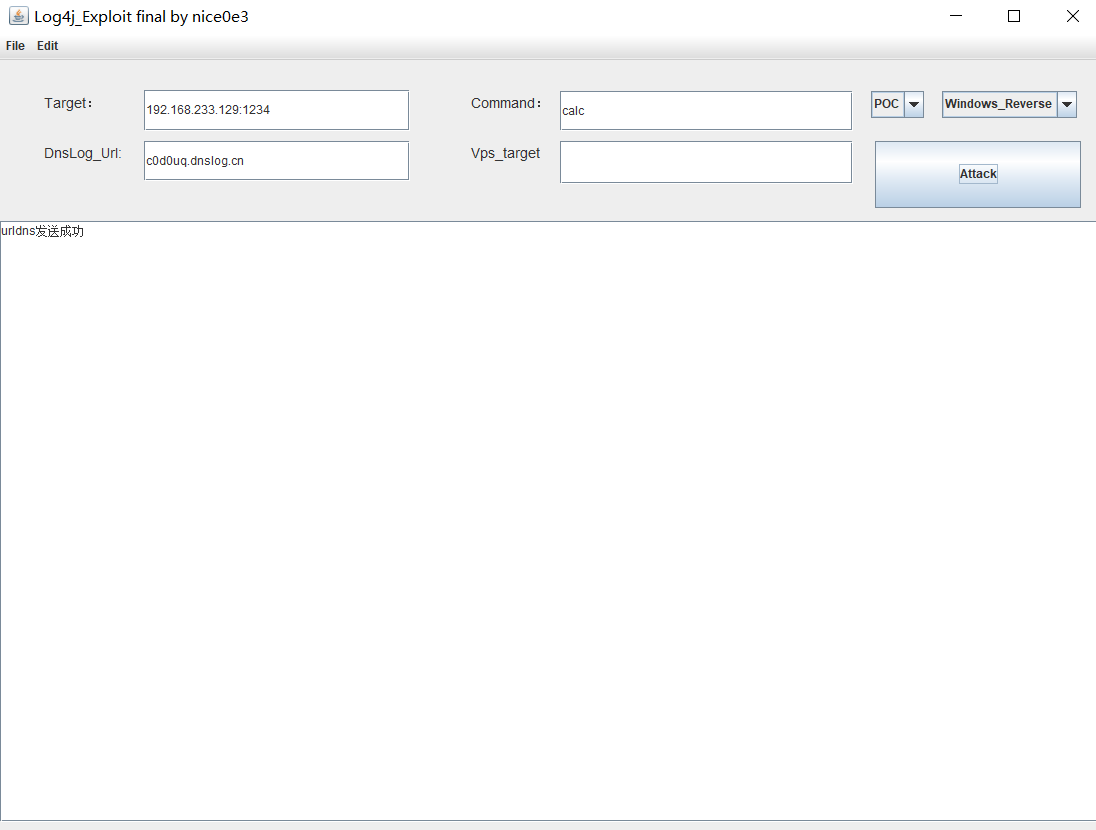
Task: Click the Vps_target label
Action: (x=505, y=154)
